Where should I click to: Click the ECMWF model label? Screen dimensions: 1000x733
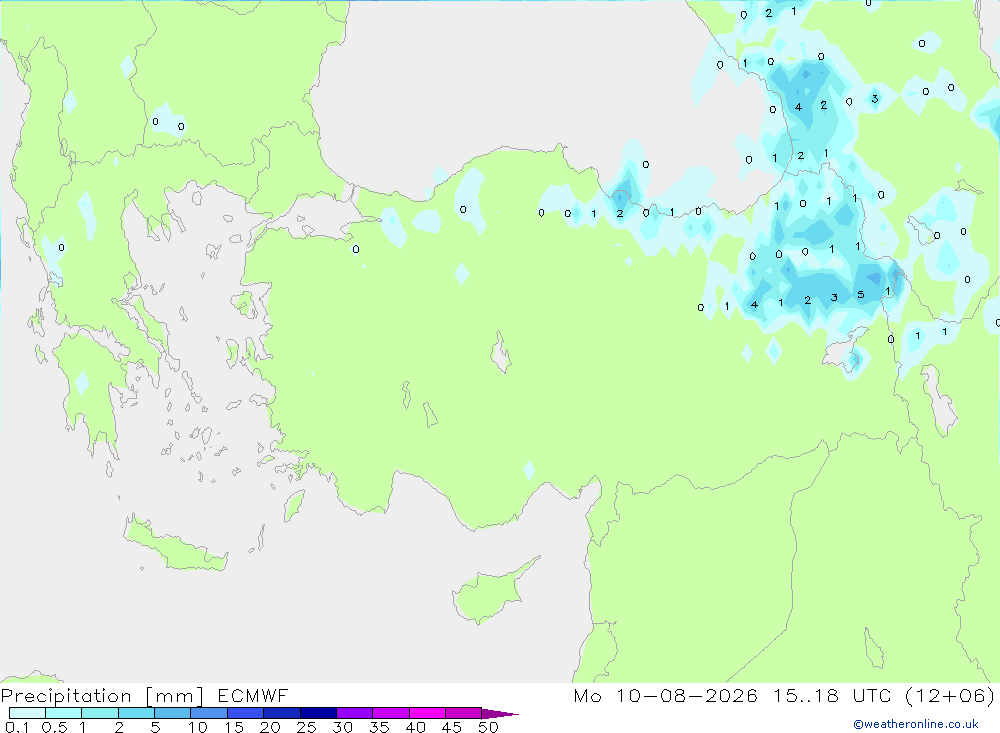[x=253, y=695]
